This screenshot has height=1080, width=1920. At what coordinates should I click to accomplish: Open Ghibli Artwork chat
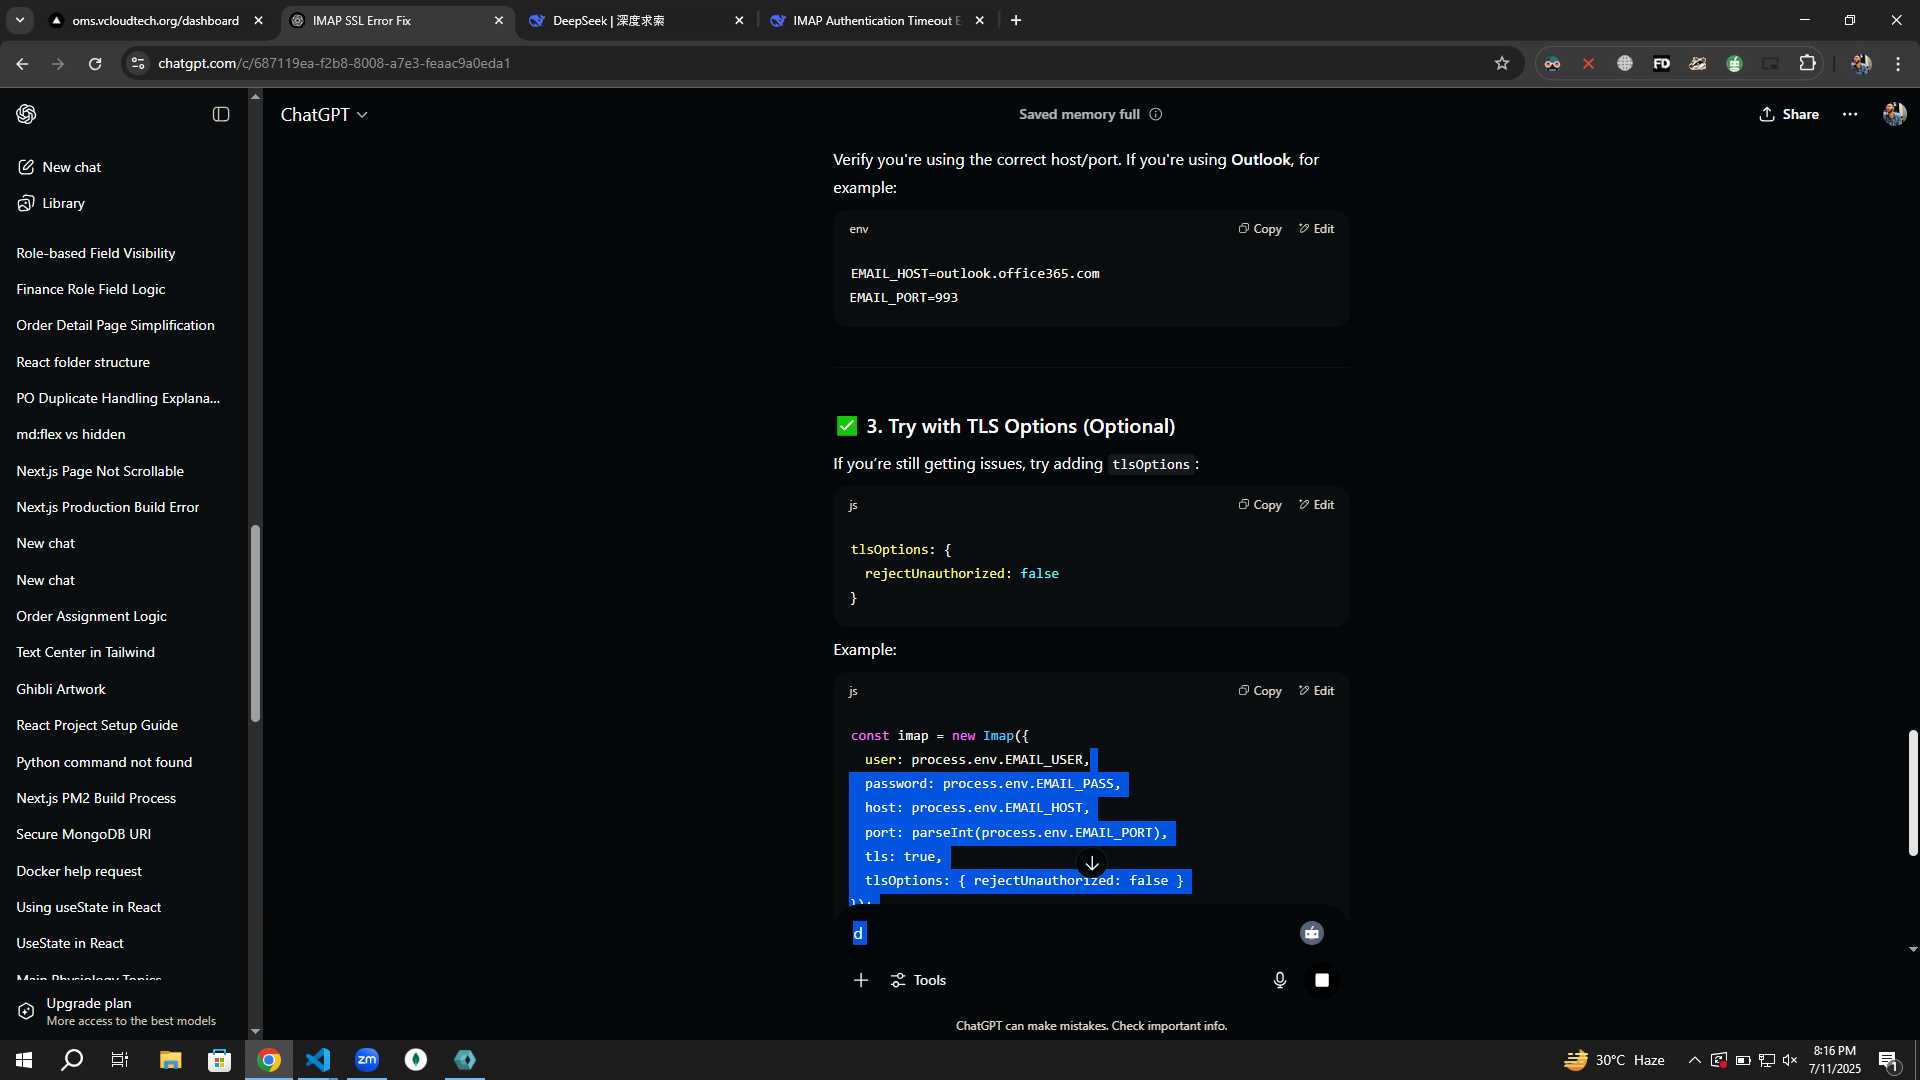[61, 689]
